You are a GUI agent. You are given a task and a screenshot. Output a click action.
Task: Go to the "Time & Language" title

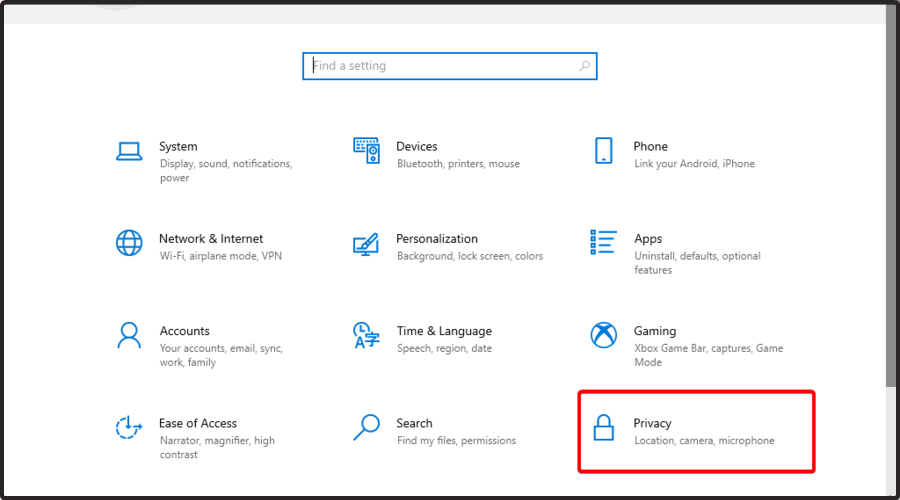[444, 331]
